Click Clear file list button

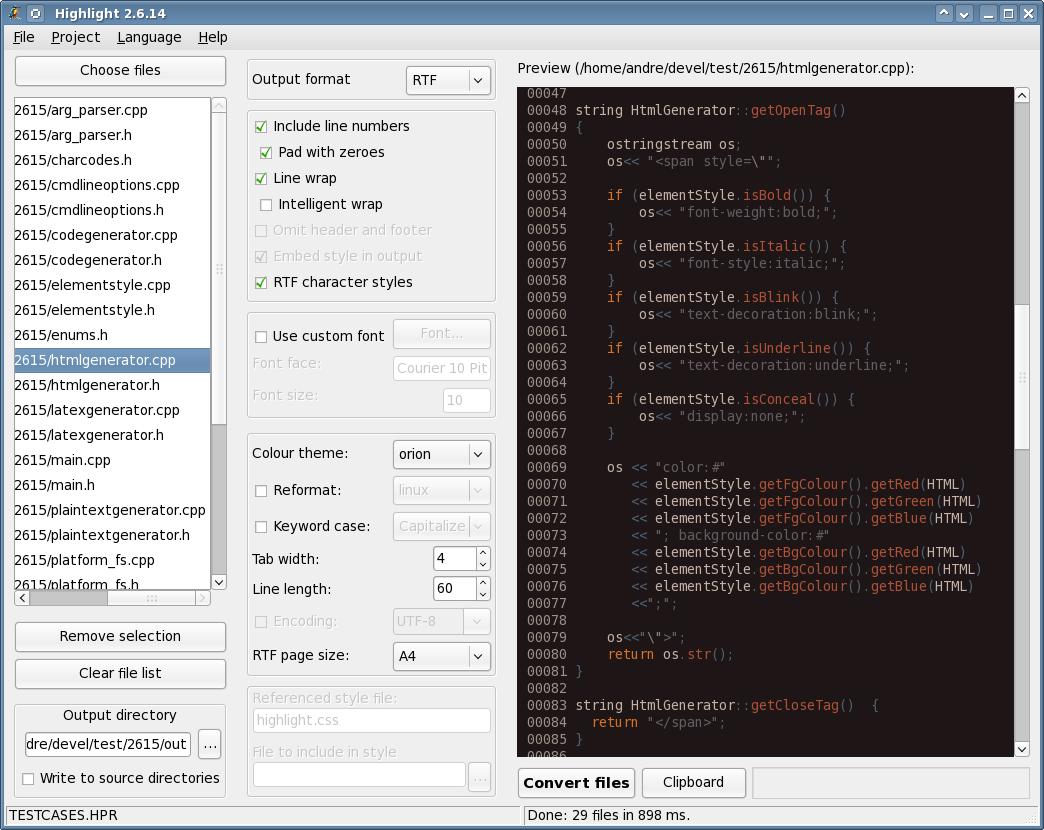(x=120, y=674)
